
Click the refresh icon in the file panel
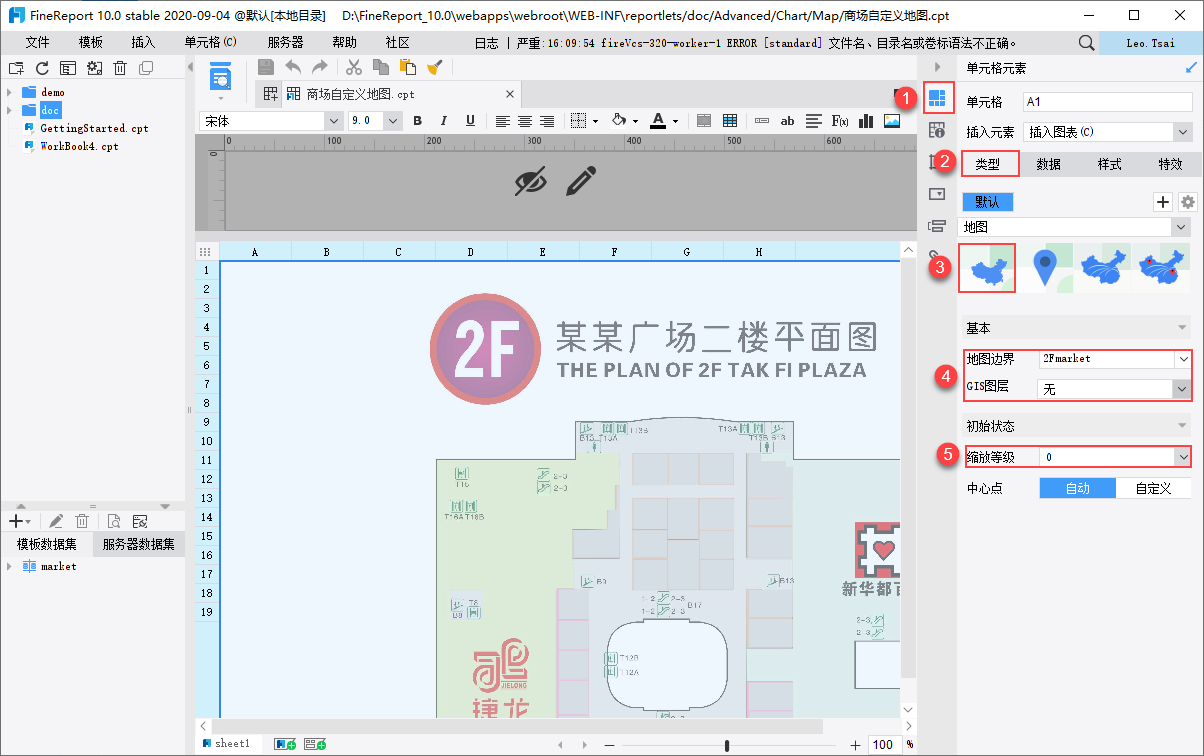point(42,68)
